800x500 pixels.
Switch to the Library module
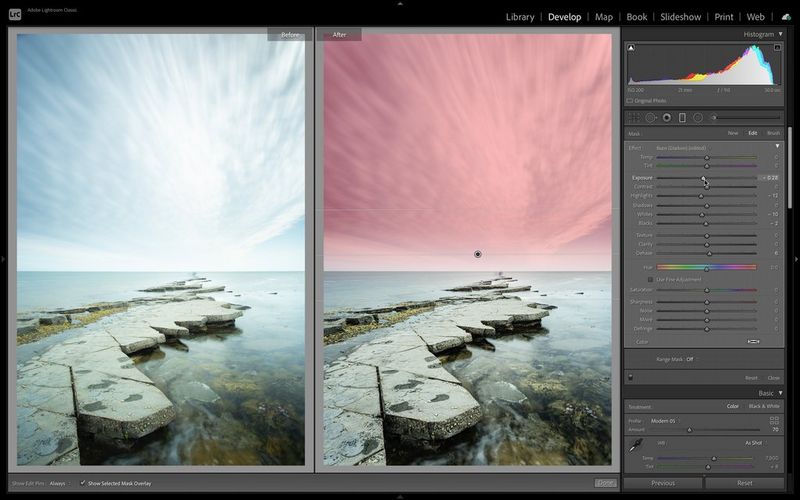pyautogui.click(x=520, y=17)
